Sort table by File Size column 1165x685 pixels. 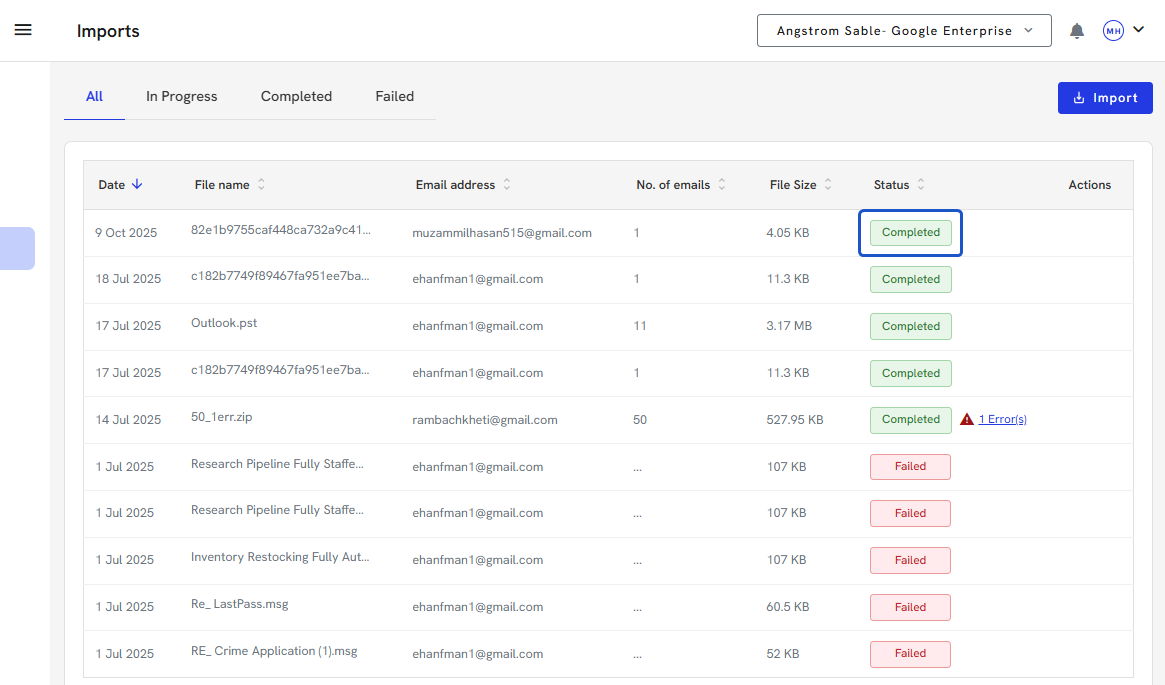coord(828,185)
